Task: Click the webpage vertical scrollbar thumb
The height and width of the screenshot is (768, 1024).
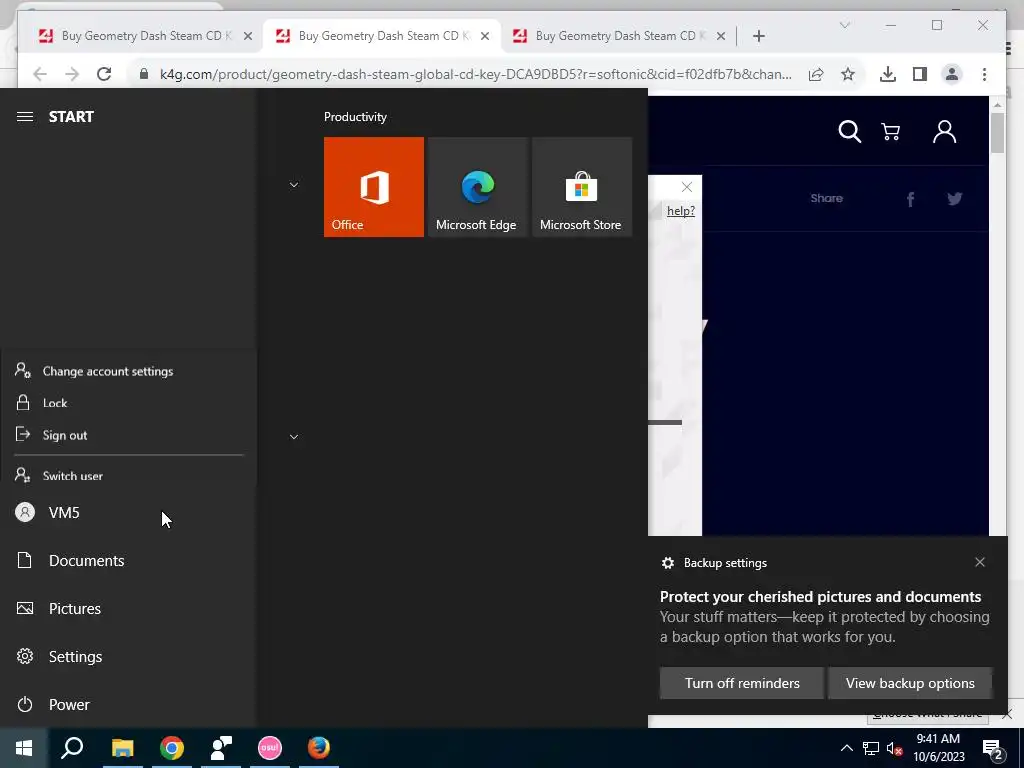Action: point(997,133)
